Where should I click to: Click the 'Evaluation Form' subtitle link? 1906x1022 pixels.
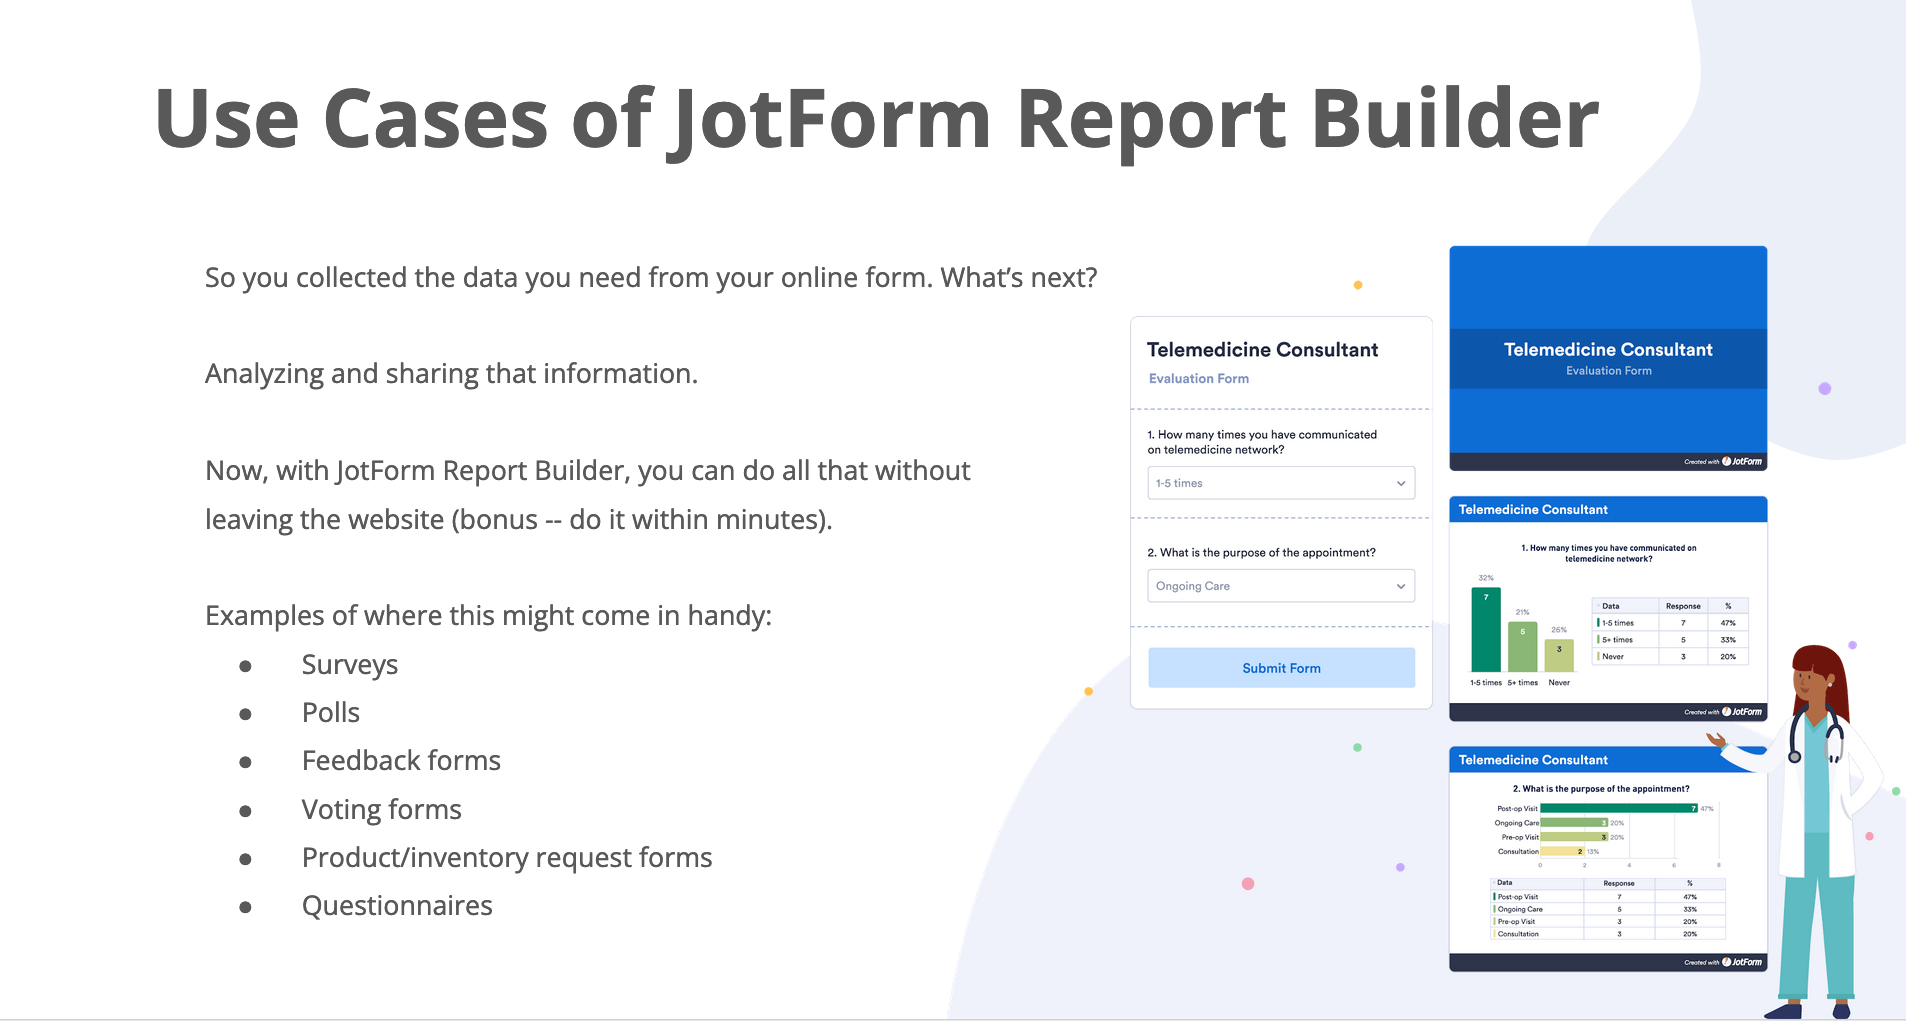click(1199, 379)
